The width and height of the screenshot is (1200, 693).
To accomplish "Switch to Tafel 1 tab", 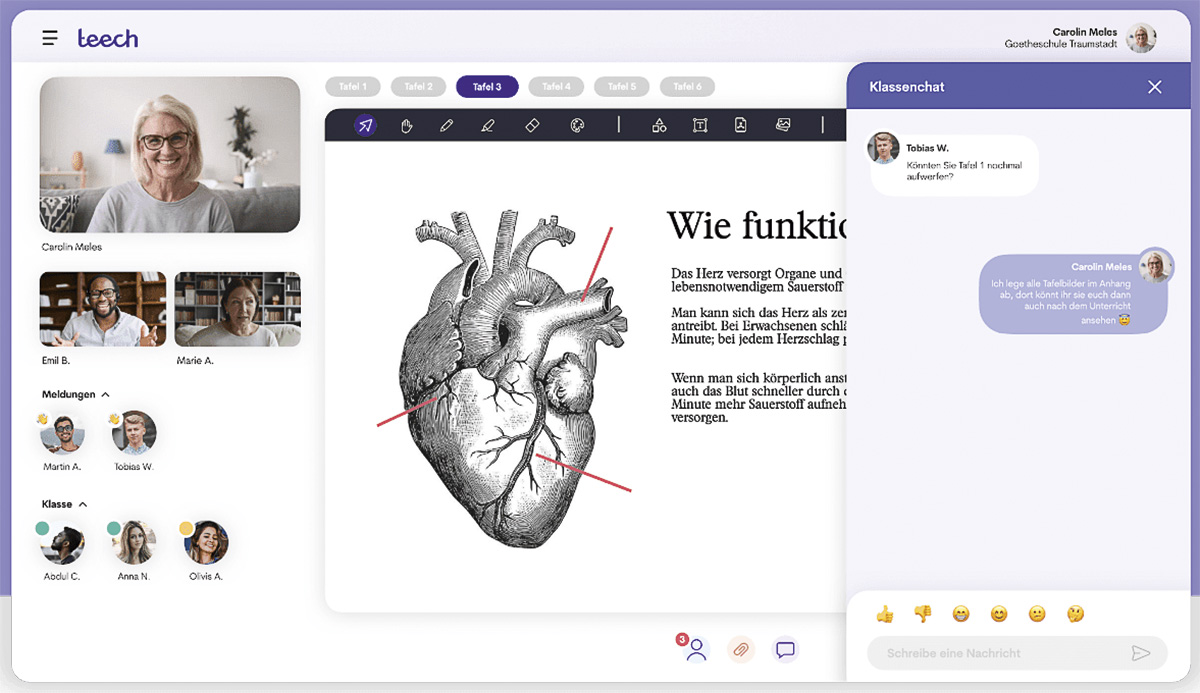I will tap(353, 87).
